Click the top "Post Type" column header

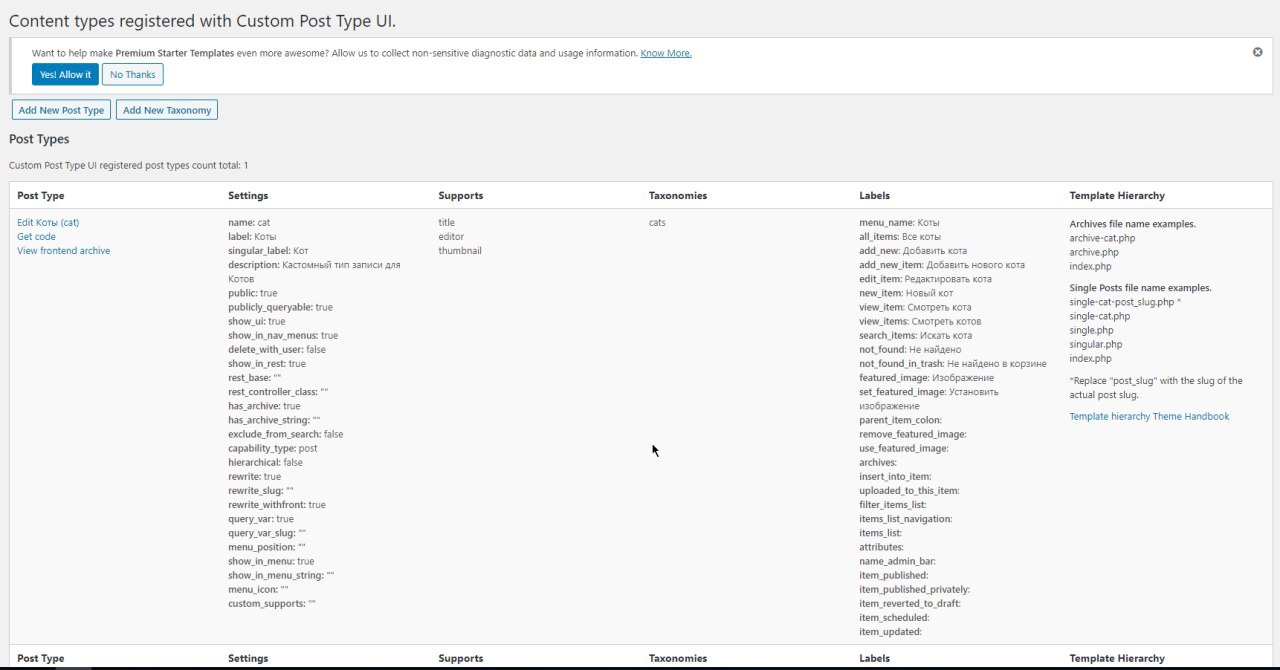41,196
